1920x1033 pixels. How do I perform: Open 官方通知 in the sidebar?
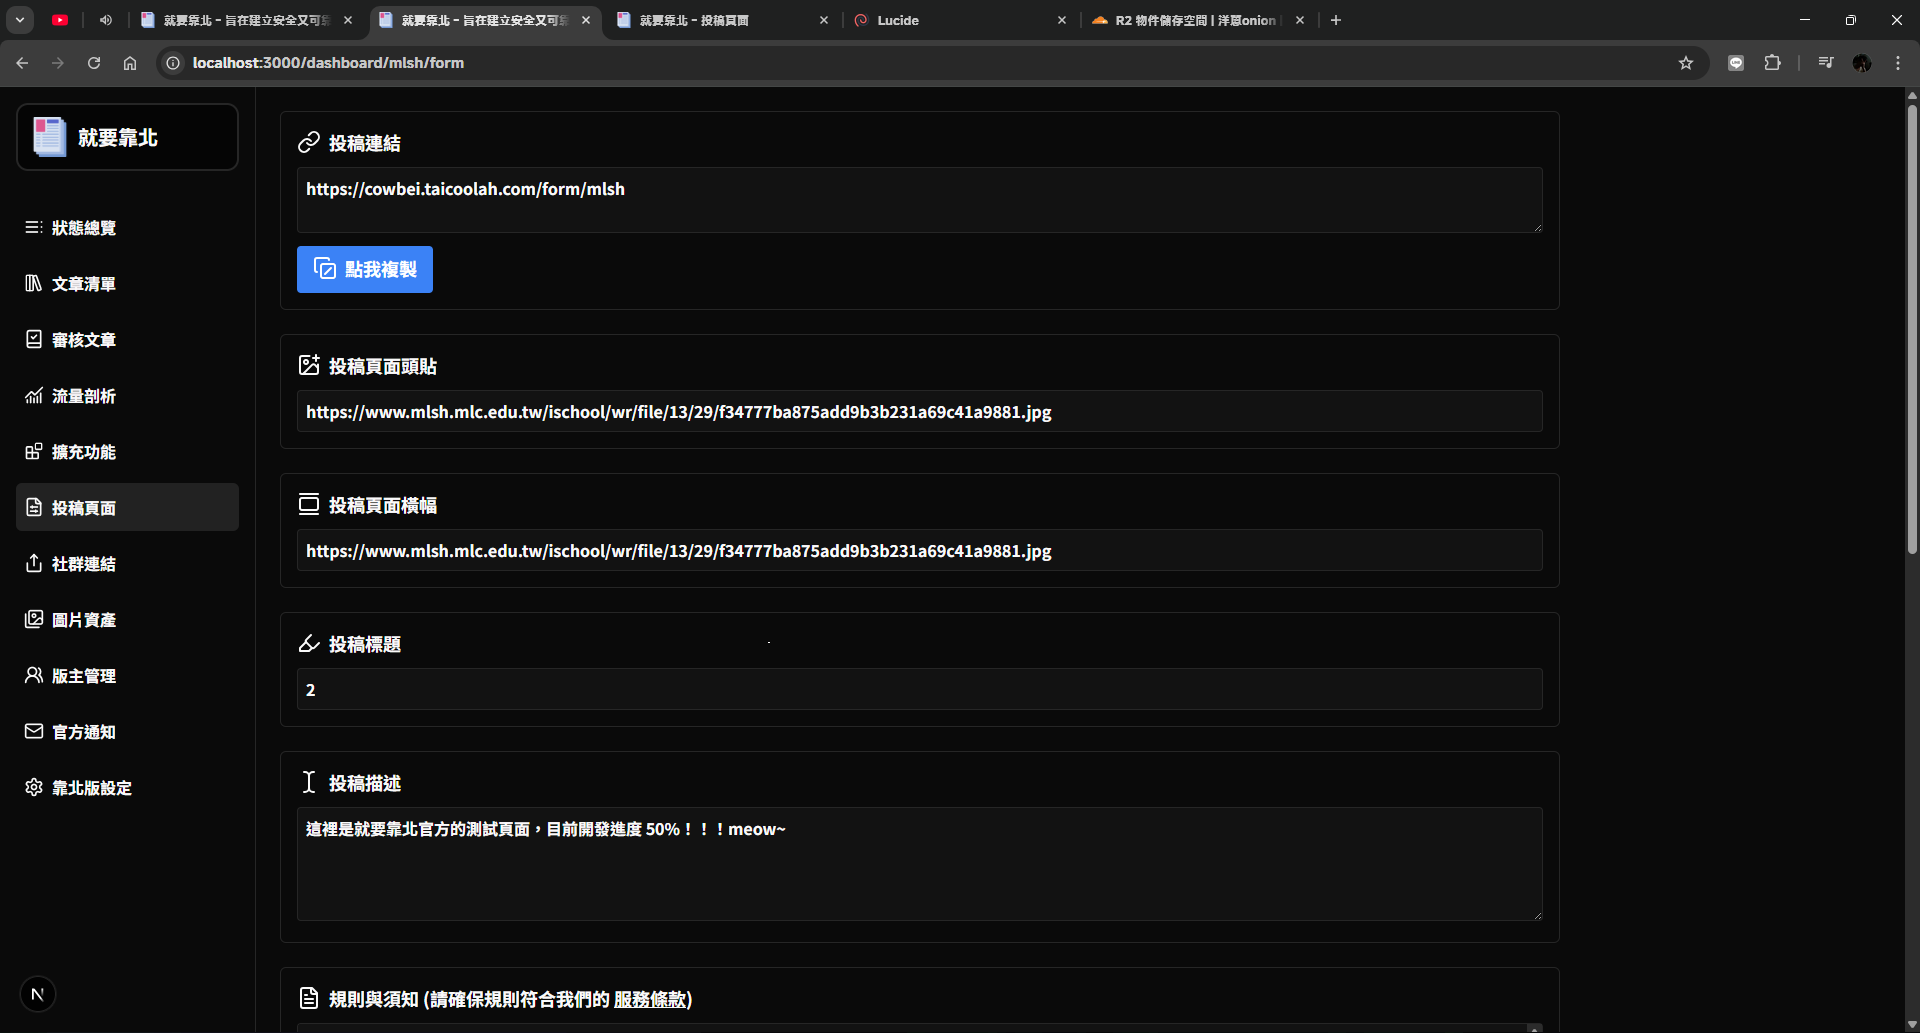[127, 732]
